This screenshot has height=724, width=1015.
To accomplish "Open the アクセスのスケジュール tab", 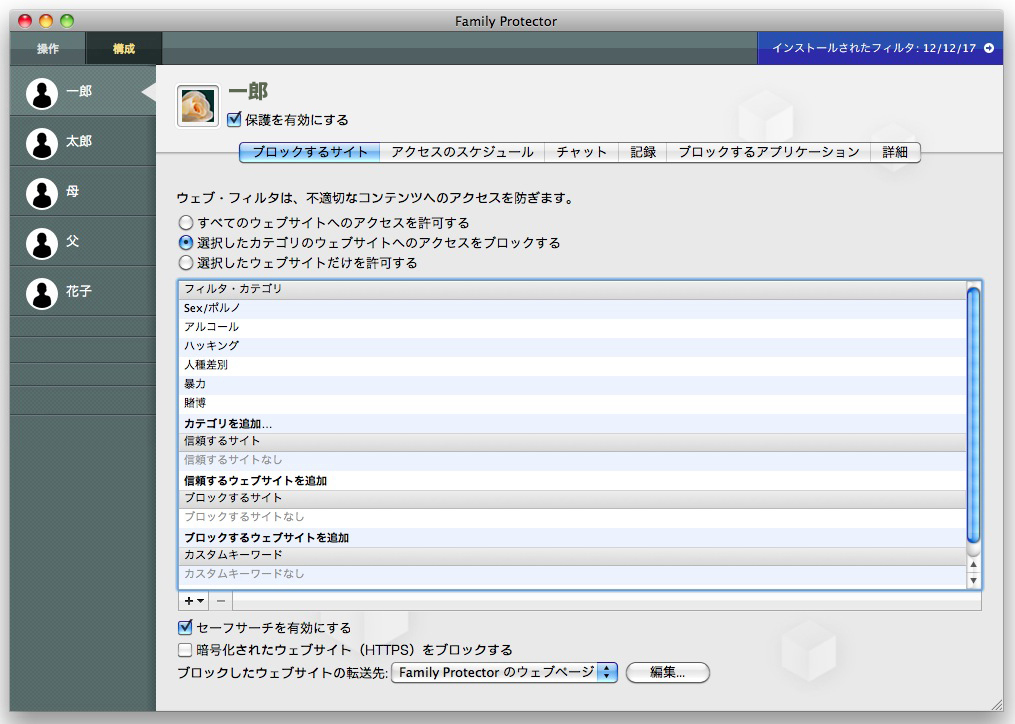I will pos(462,152).
